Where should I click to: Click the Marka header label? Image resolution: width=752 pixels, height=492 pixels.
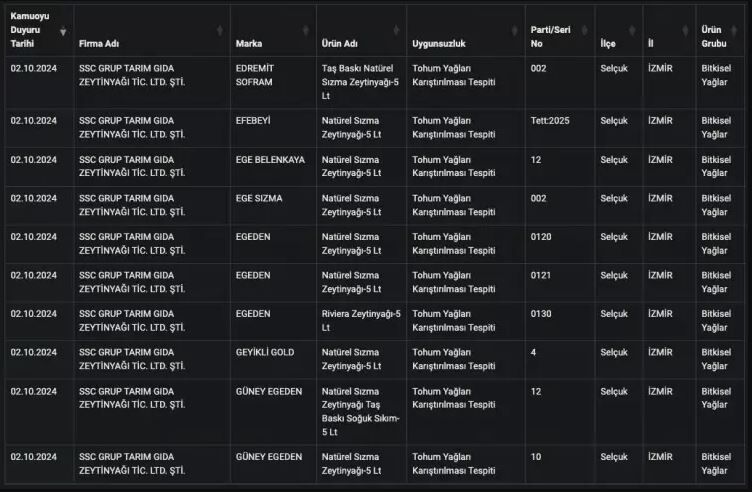(249, 45)
